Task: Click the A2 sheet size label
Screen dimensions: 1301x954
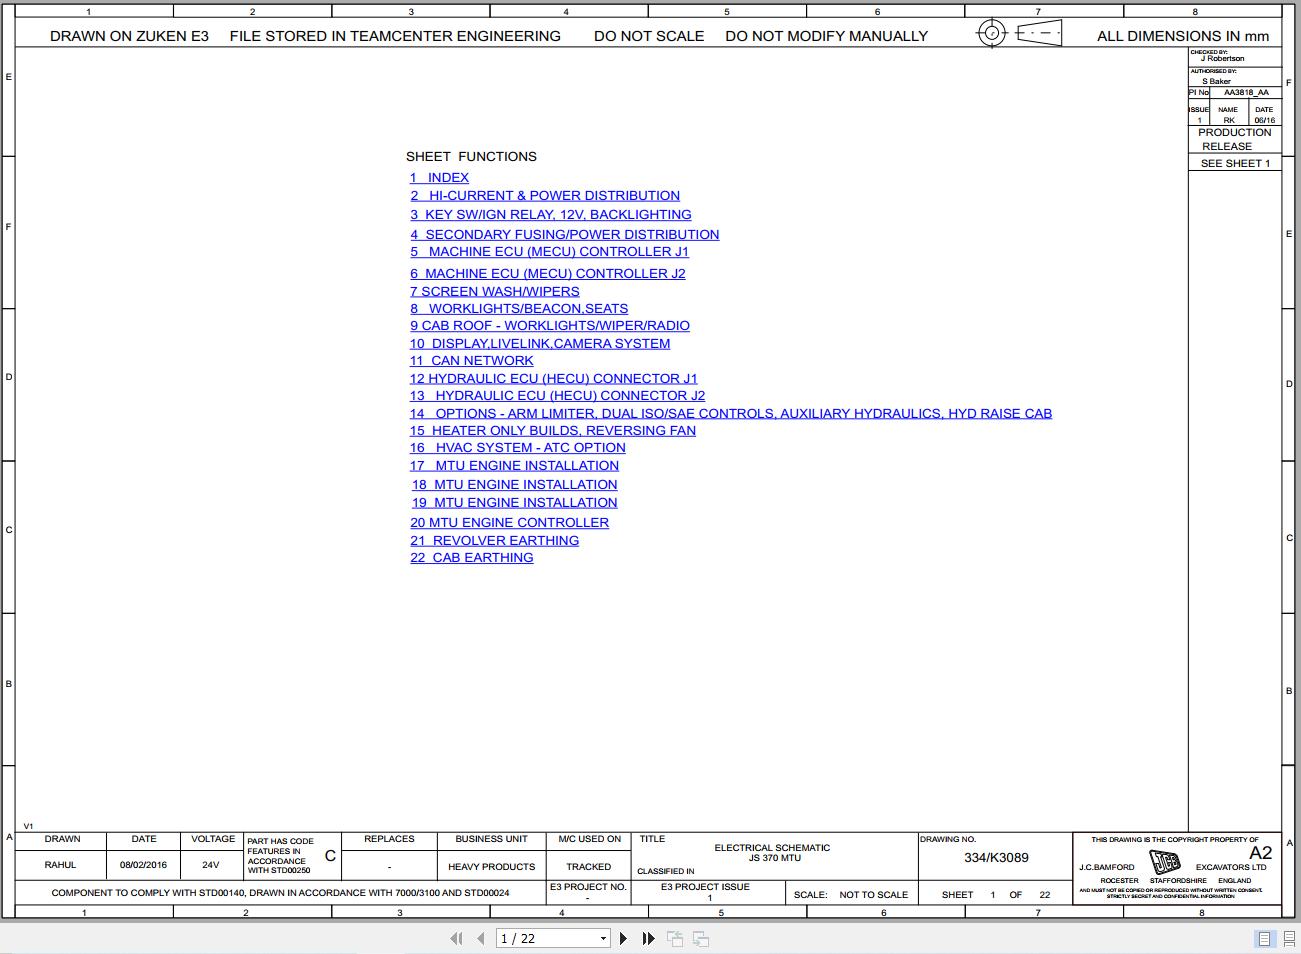Action: pyautogui.click(x=1260, y=853)
